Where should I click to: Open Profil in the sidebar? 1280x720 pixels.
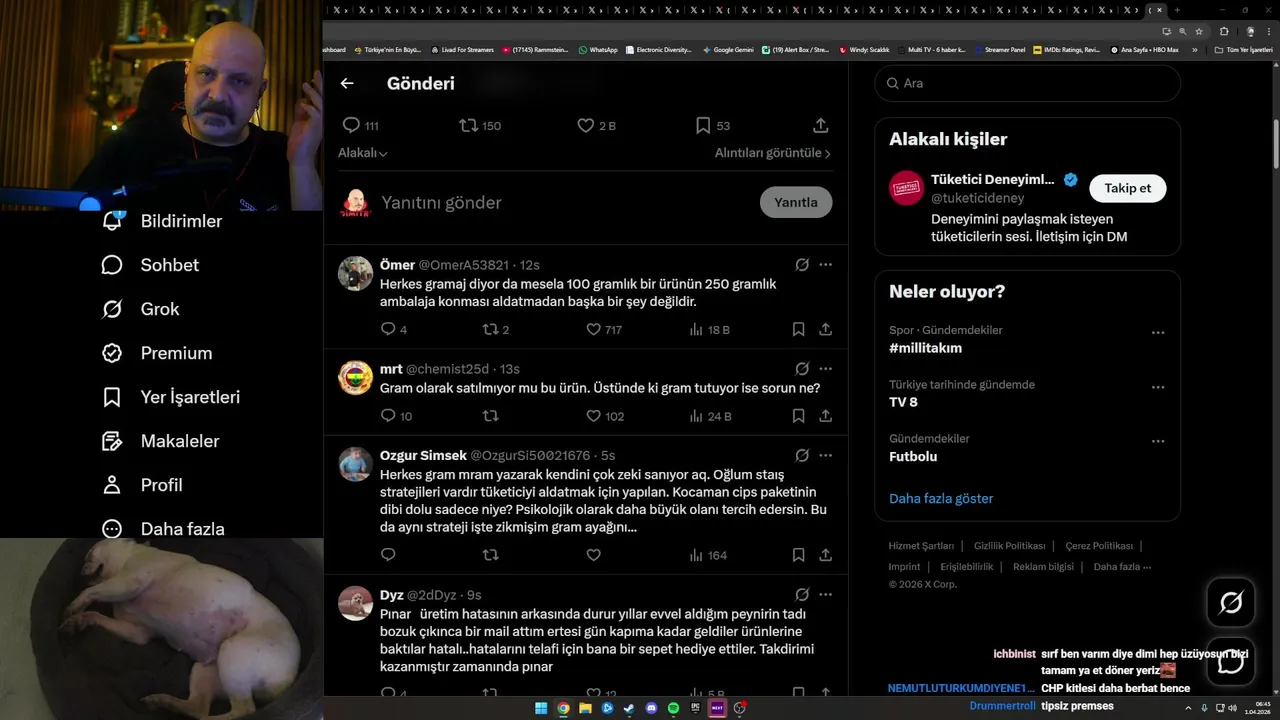click(x=142, y=485)
